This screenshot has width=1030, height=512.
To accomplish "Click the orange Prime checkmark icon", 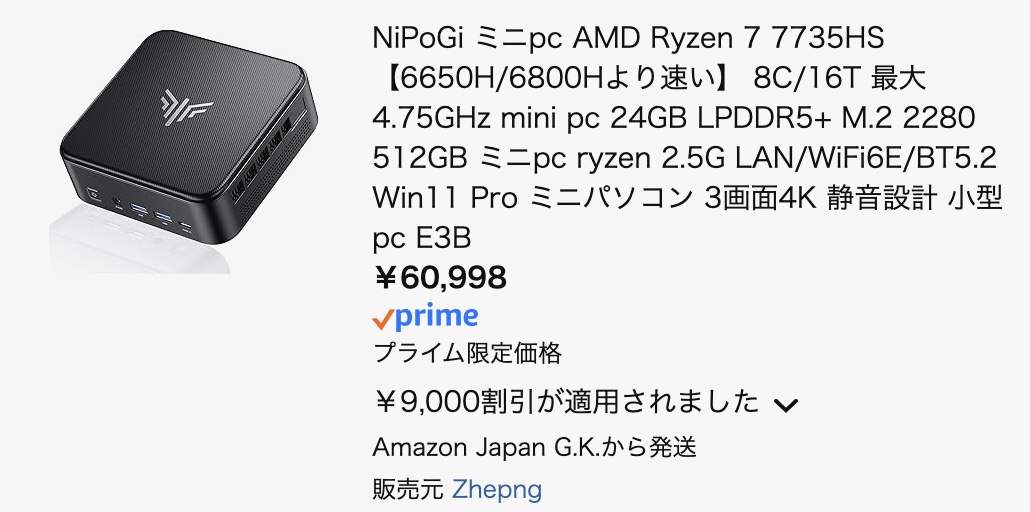I will [382, 319].
